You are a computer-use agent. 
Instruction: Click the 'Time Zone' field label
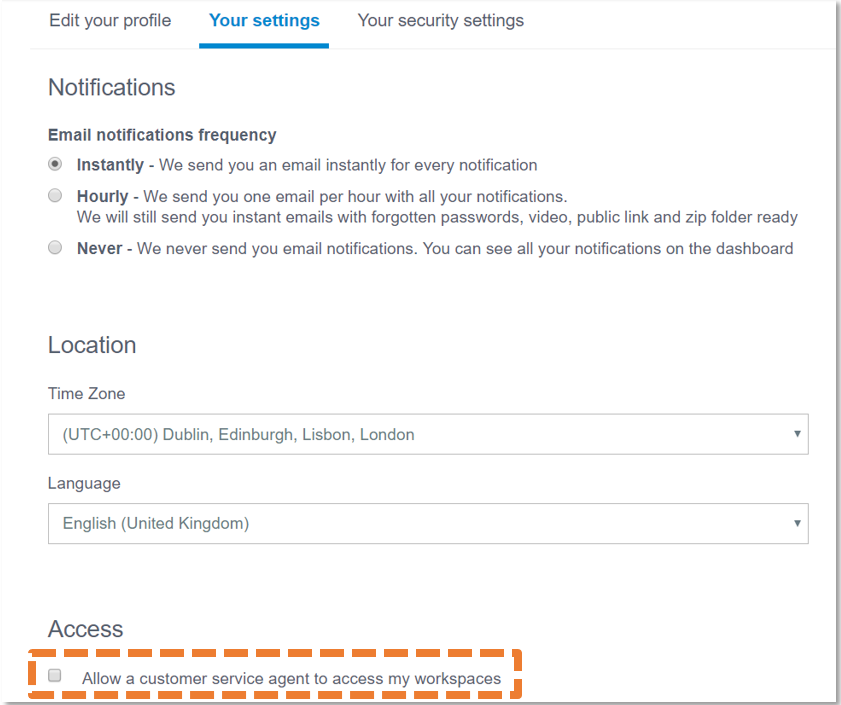point(87,394)
